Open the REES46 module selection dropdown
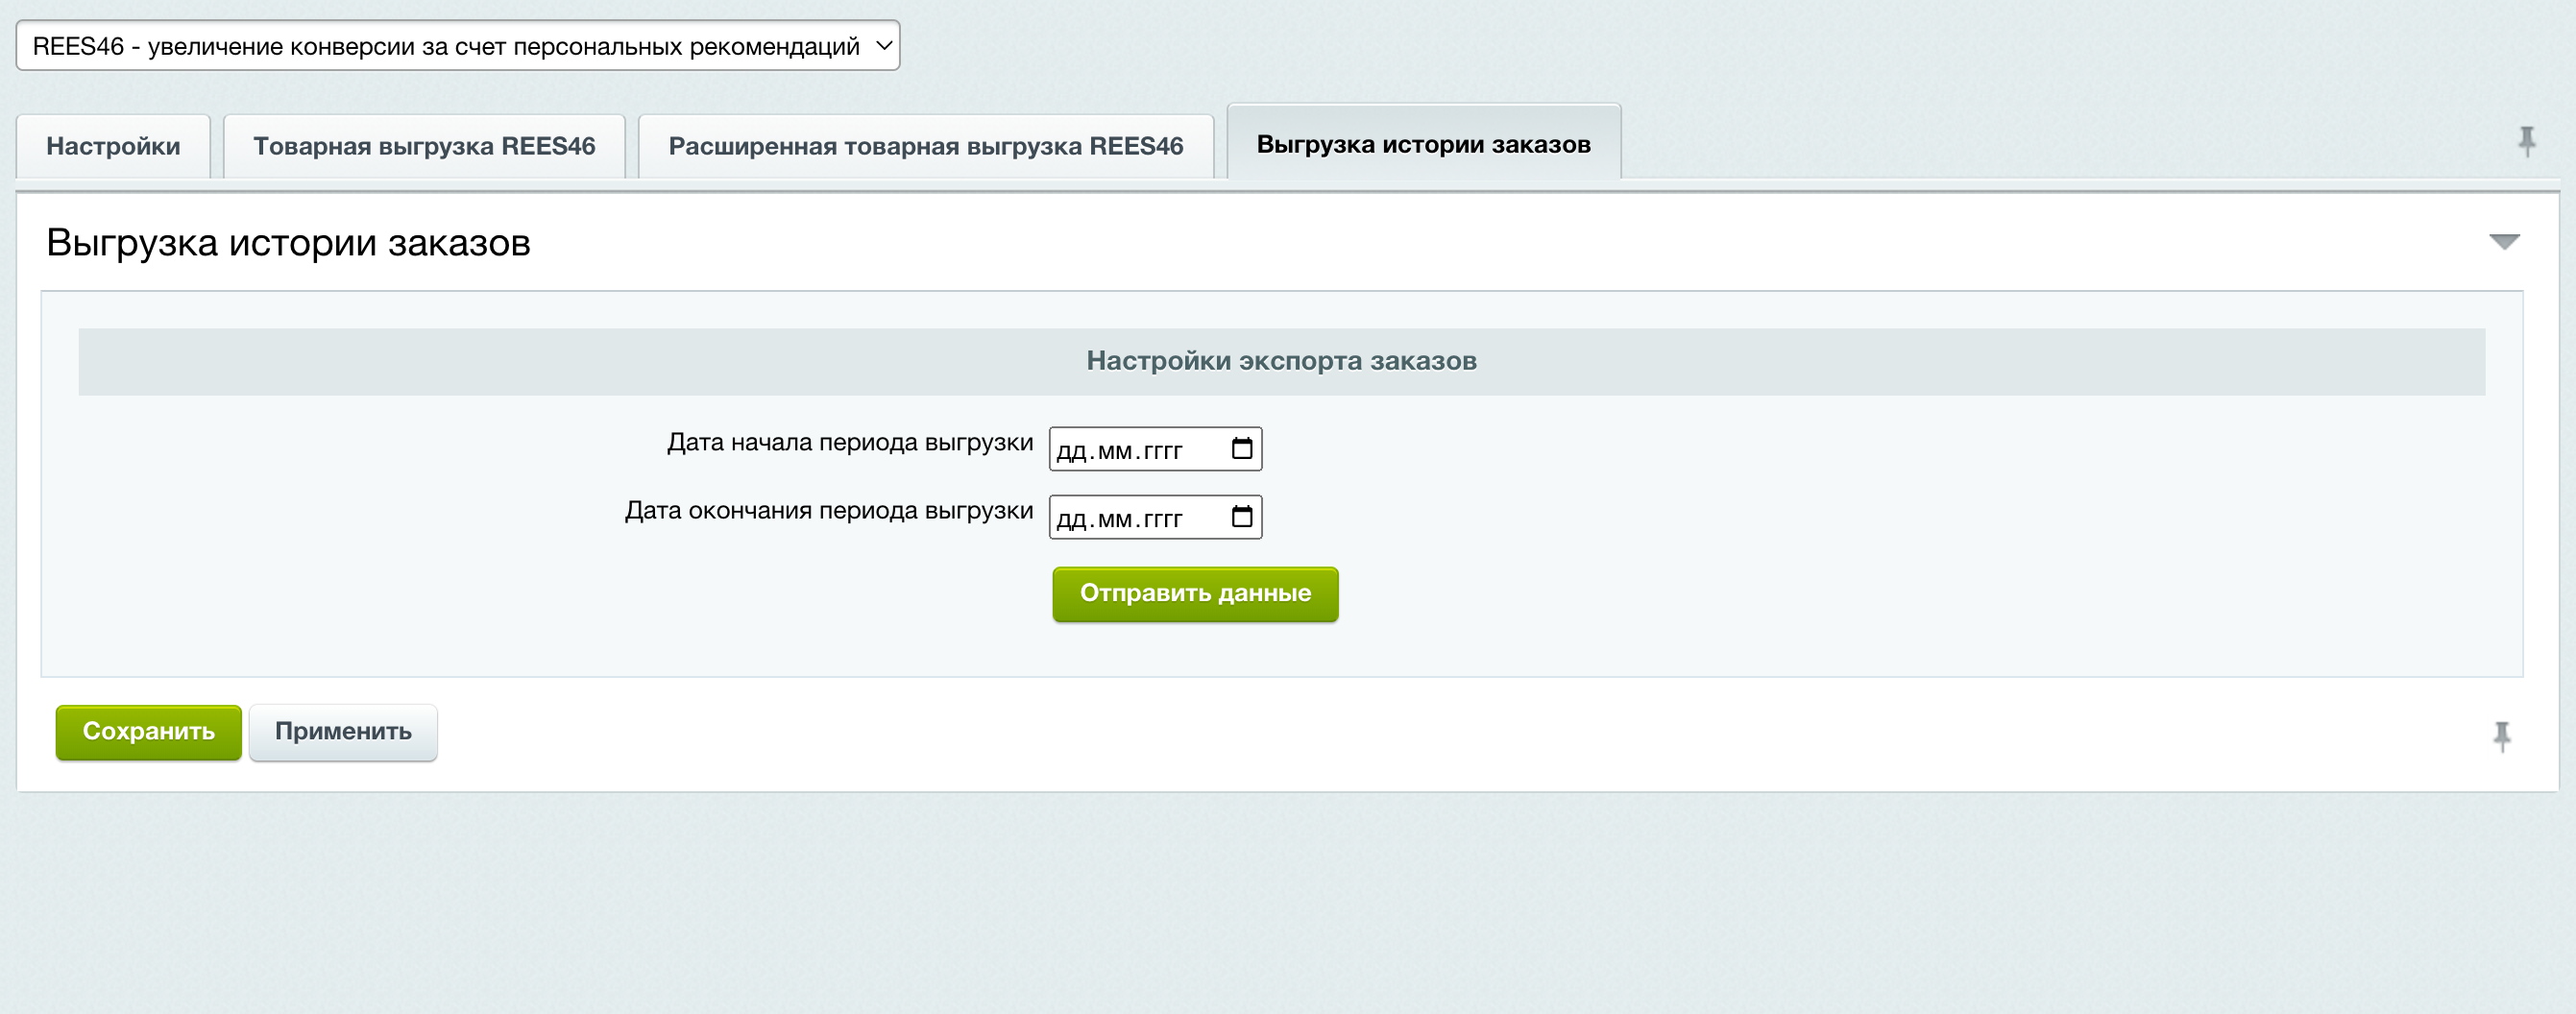2576x1014 pixels. point(456,45)
